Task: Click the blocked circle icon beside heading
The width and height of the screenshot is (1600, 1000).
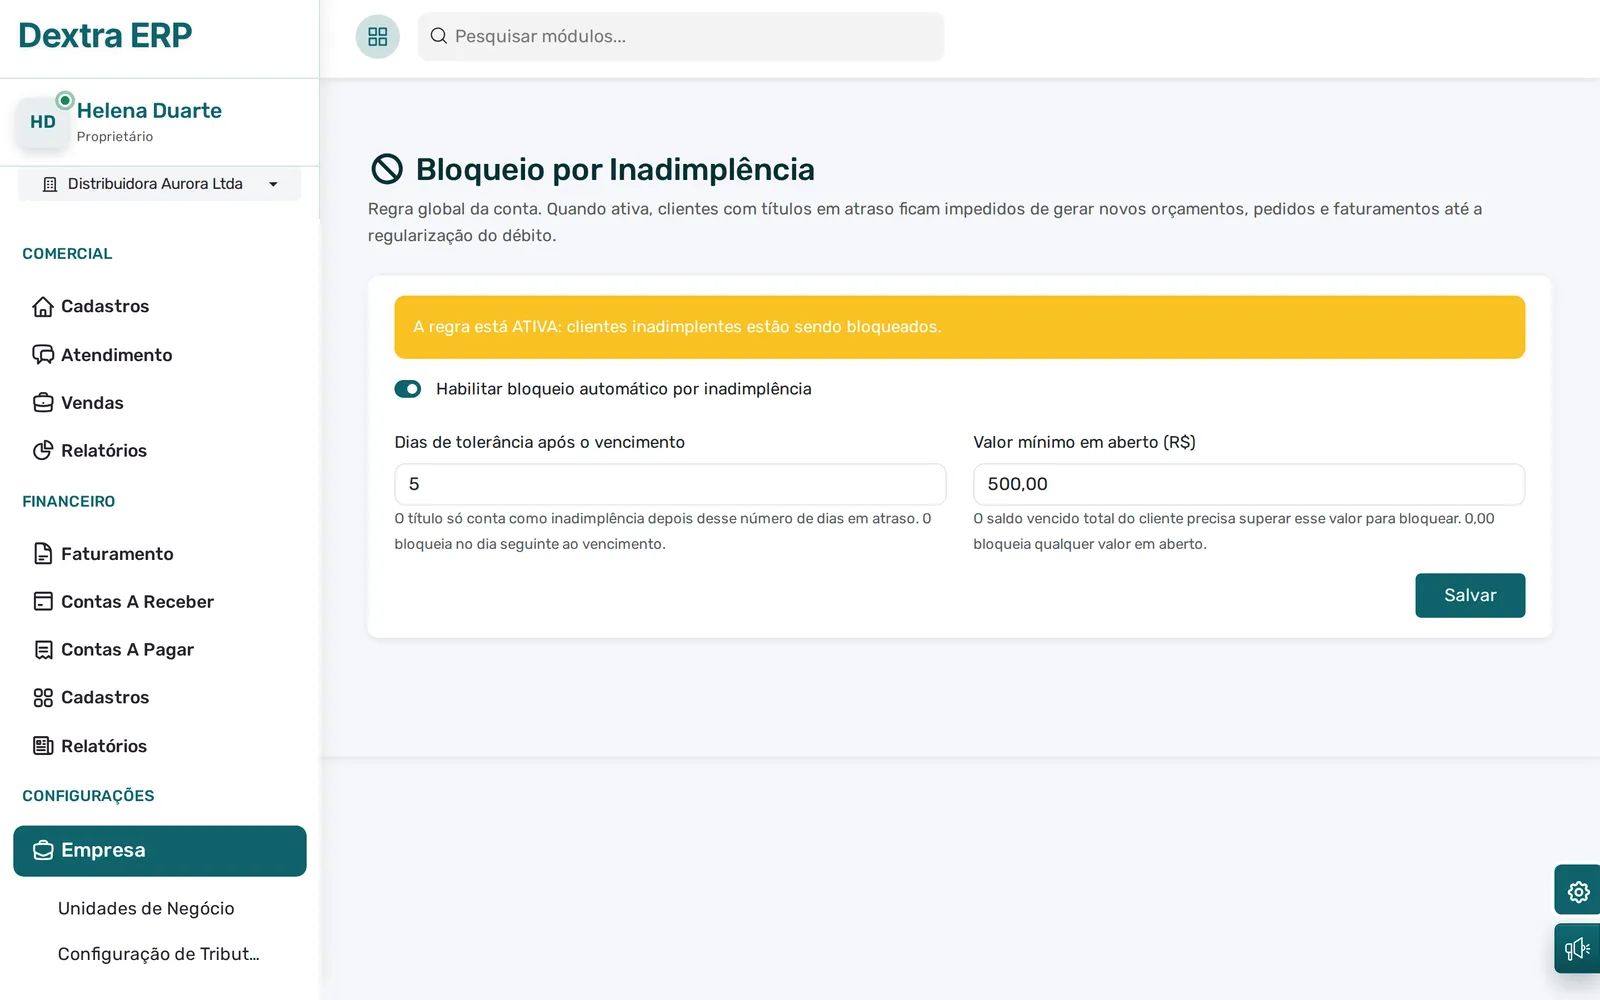Action: [x=387, y=169]
